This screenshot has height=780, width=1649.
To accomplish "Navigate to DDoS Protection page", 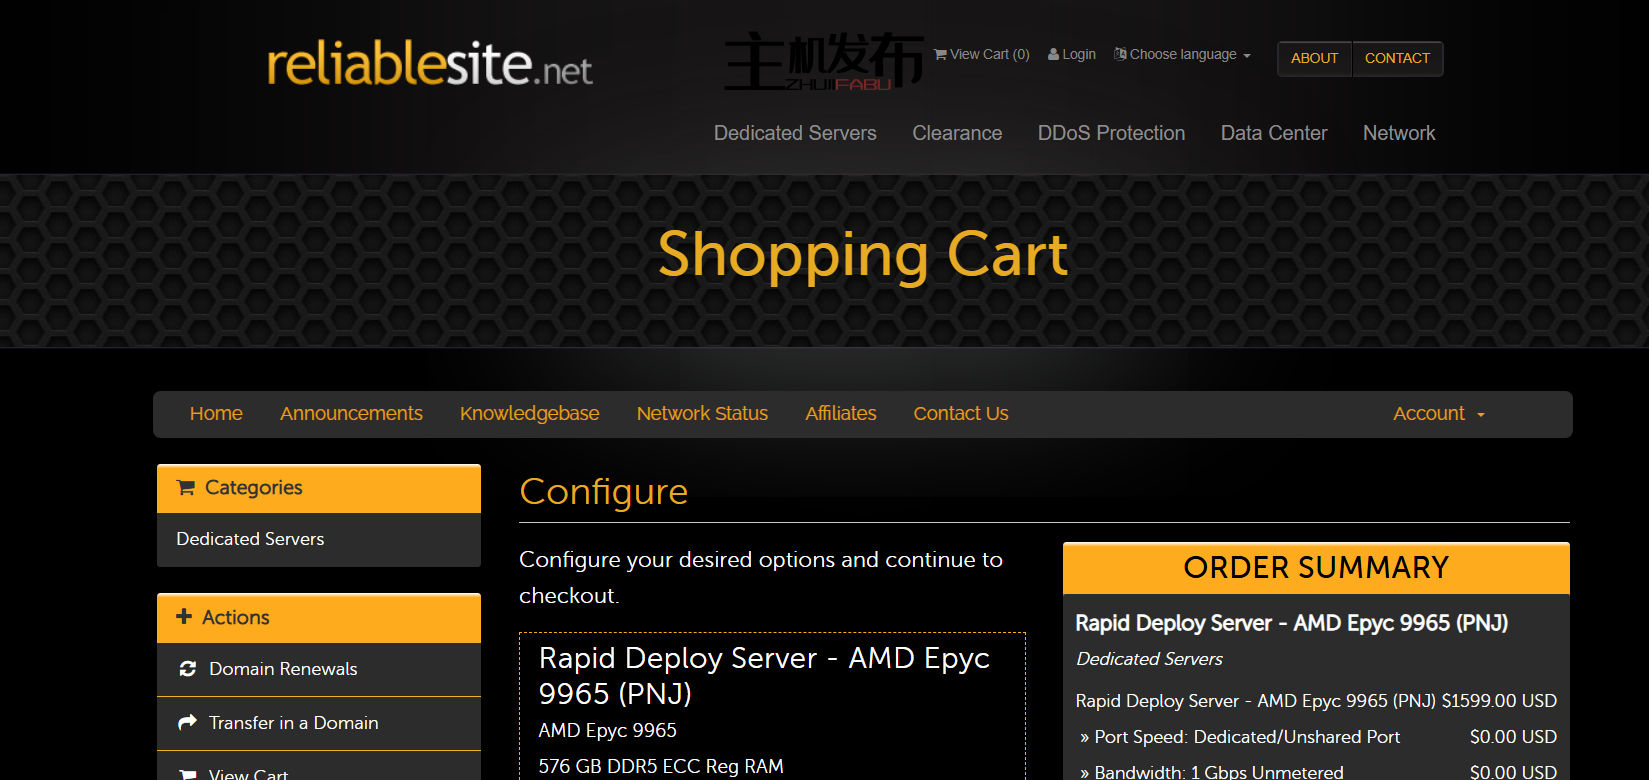I will click(1111, 133).
